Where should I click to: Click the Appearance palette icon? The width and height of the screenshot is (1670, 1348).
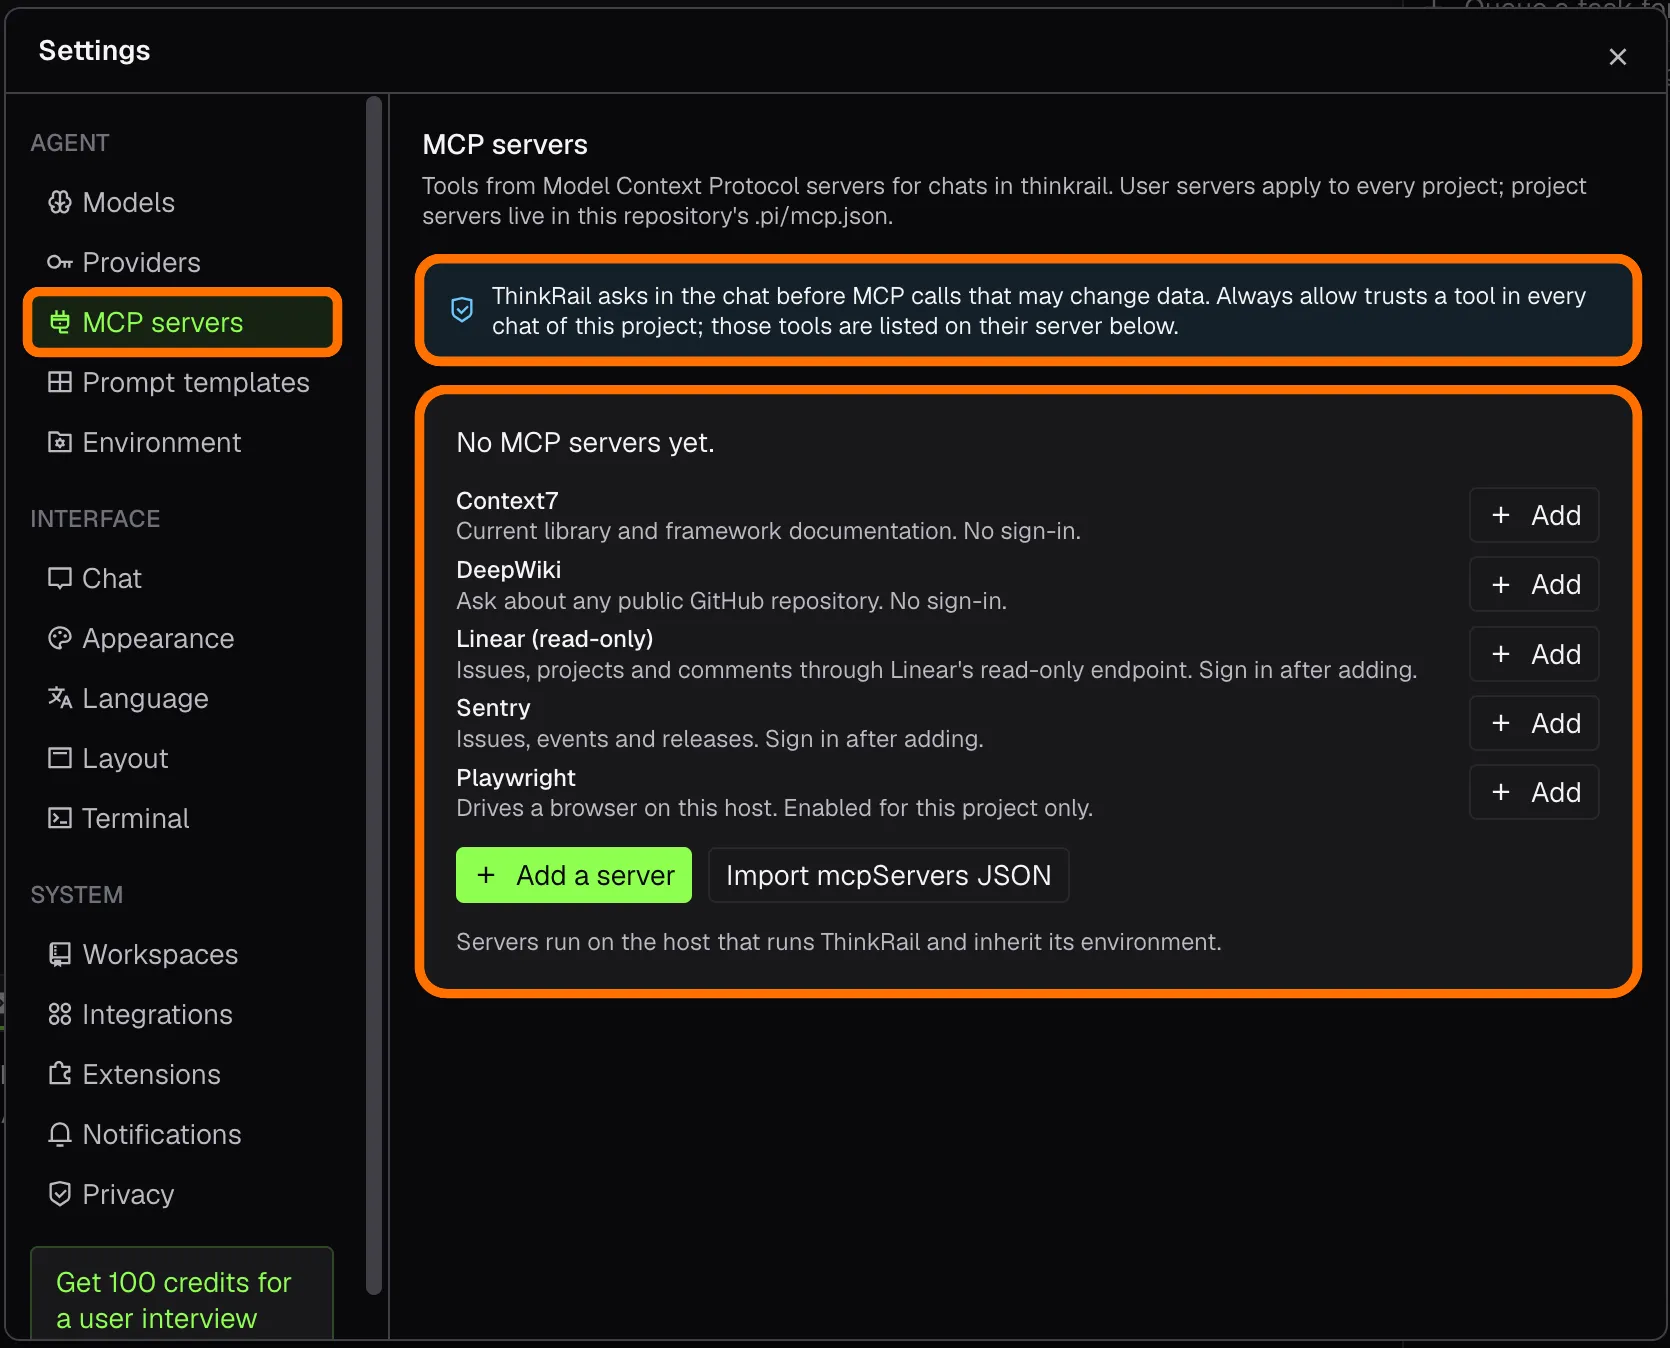60,638
